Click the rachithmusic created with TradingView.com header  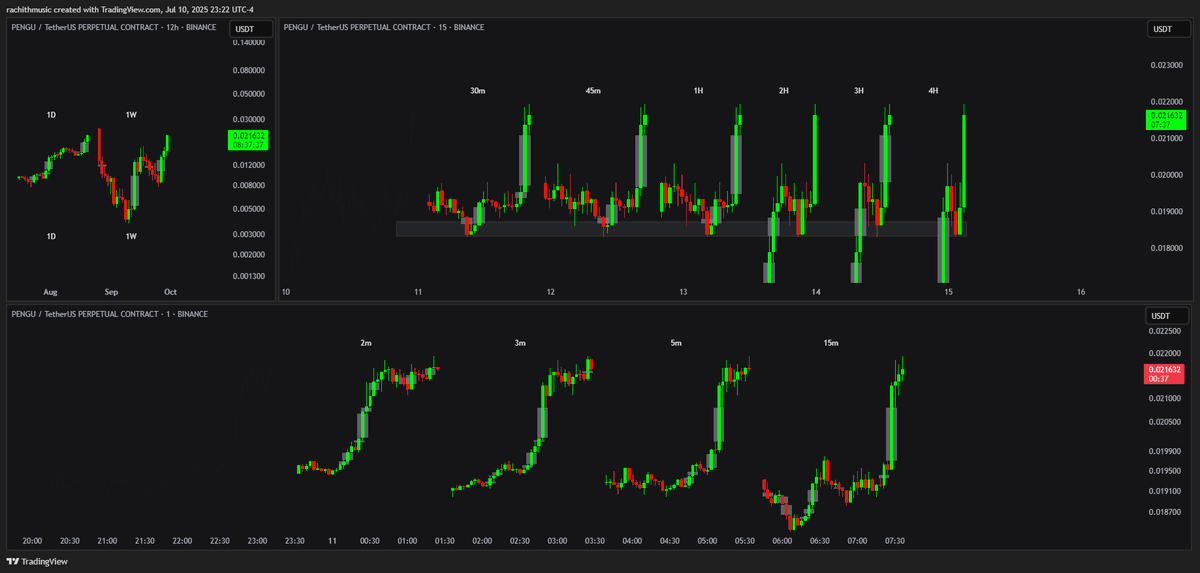(130, 9)
